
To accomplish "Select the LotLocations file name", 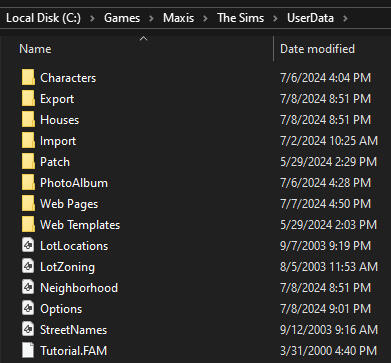I will click(x=74, y=246).
